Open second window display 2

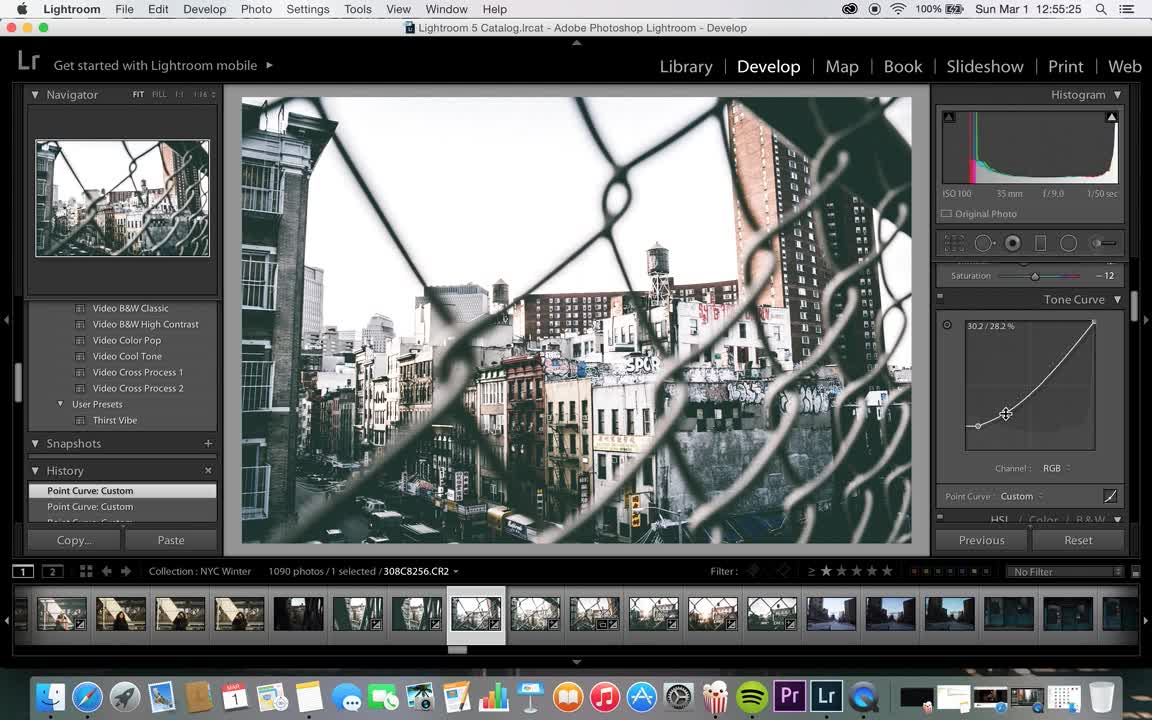pos(52,571)
